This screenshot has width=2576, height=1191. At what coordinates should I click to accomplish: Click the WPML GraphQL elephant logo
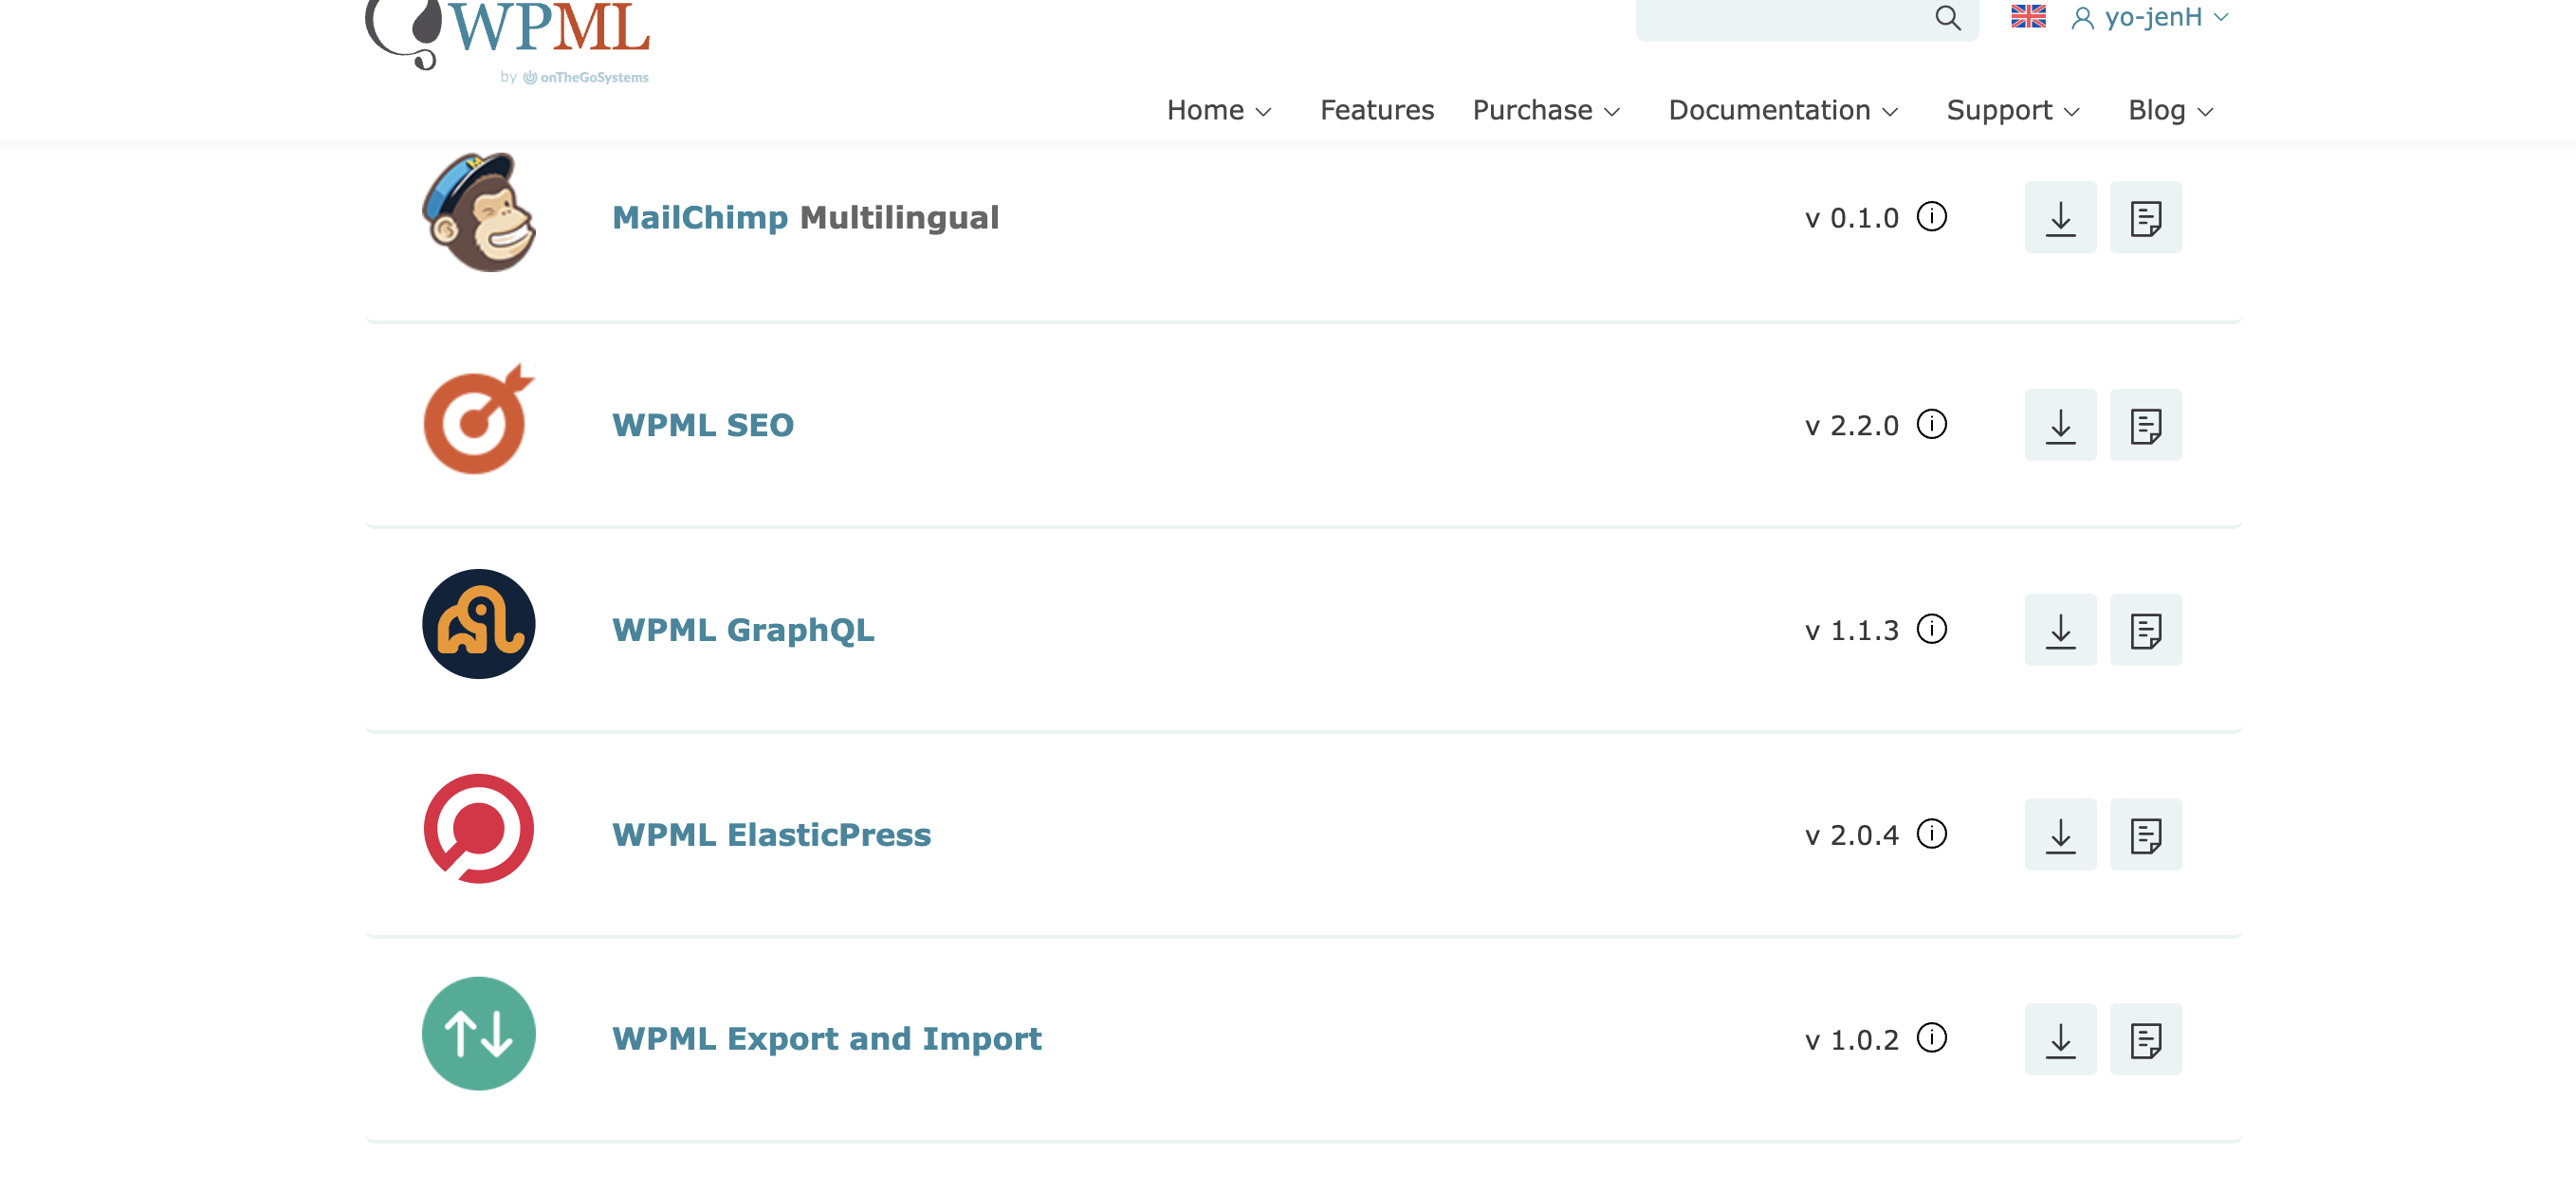pyautogui.click(x=478, y=624)
